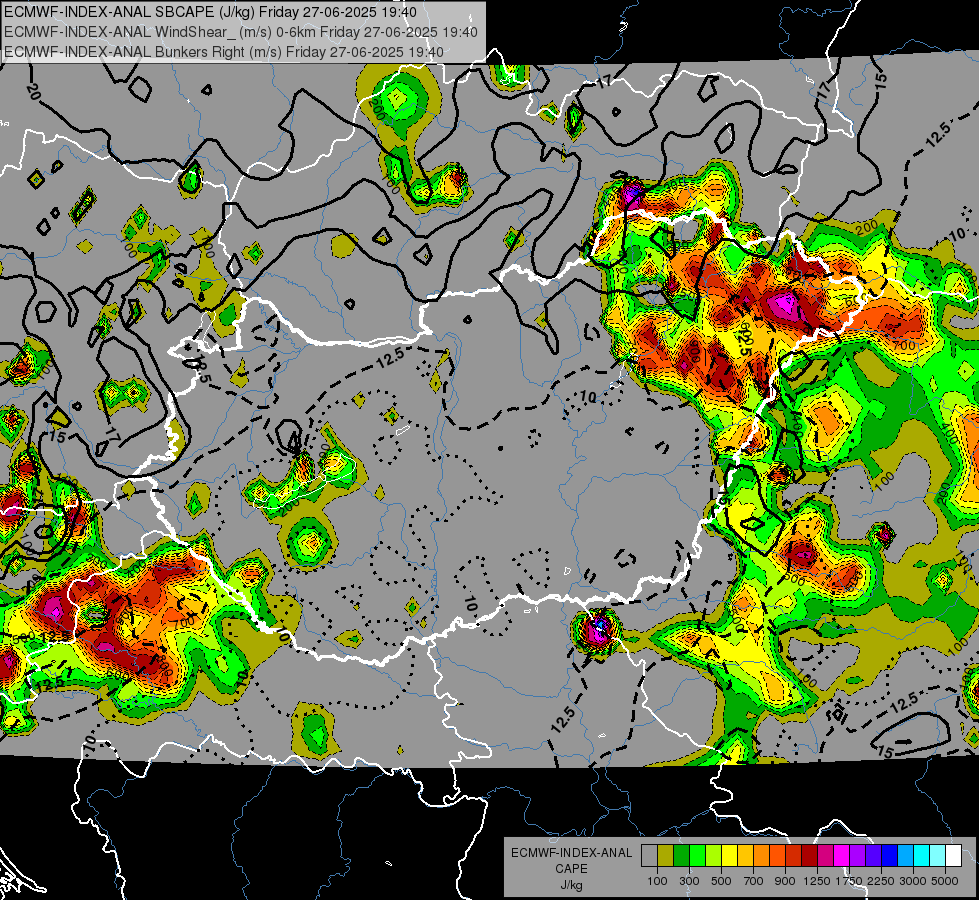979x900 pixels.
Task: Pick the pure blue legend swatch
Action: click(890, 856)
